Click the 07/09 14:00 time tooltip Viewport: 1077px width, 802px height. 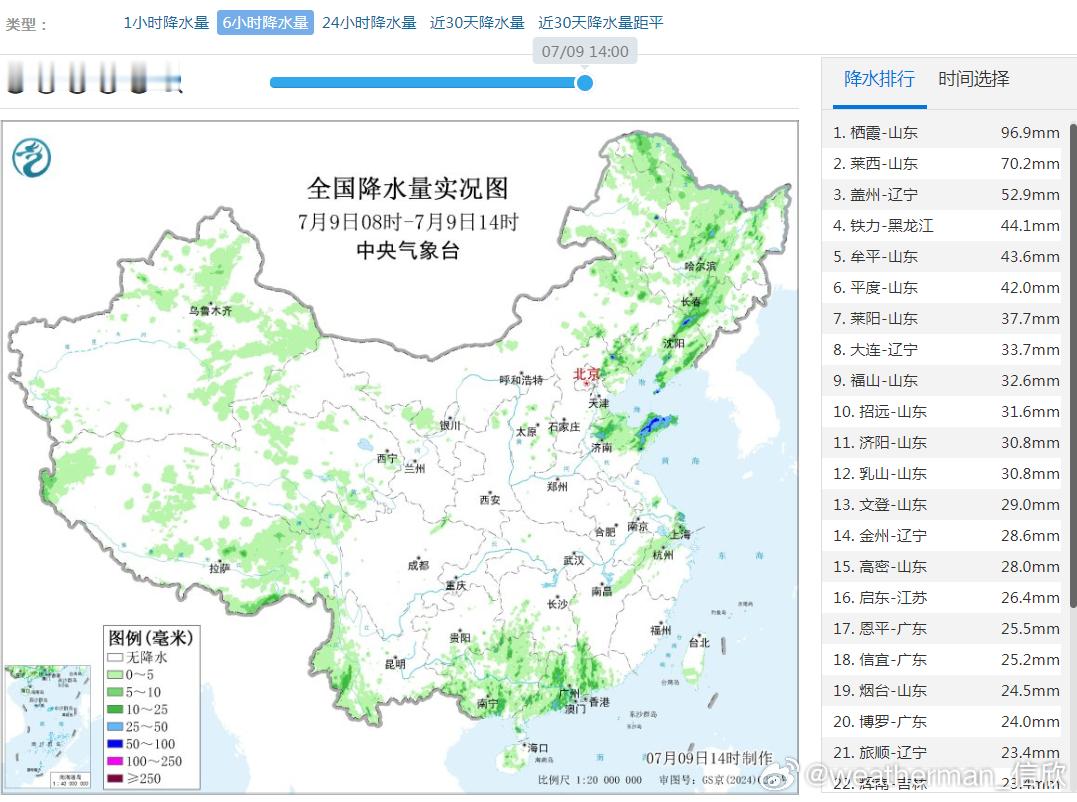tap(585, 51)
